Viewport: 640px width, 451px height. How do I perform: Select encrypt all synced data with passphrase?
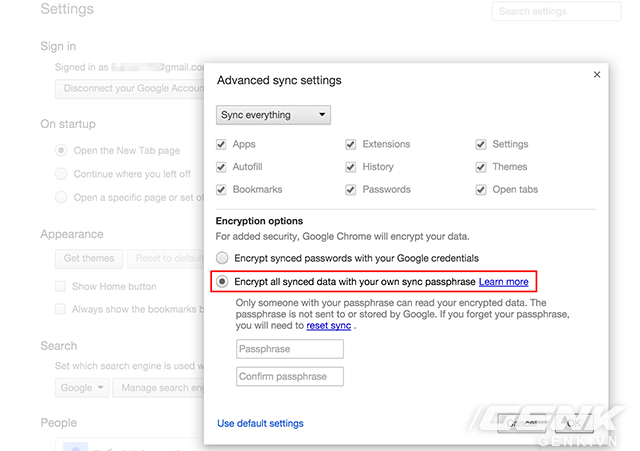pyautogui.click(x=222, y=282)
